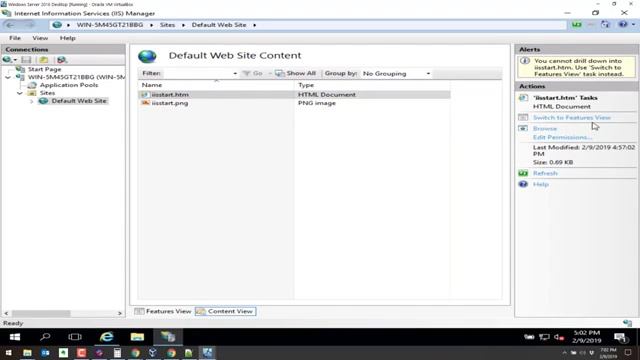Image resolution: width=640 pixels, height=360 pixels.
Task: Select Default Web Site in the tree
Action: 79,101
